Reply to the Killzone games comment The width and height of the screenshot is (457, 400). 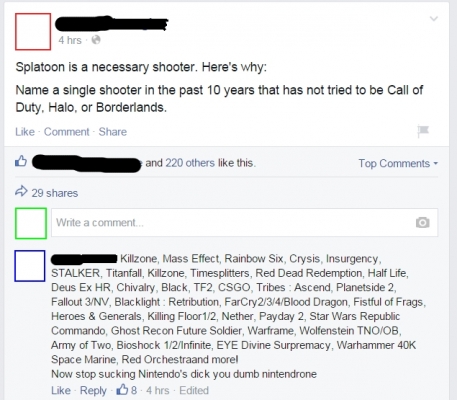(93, 390)
